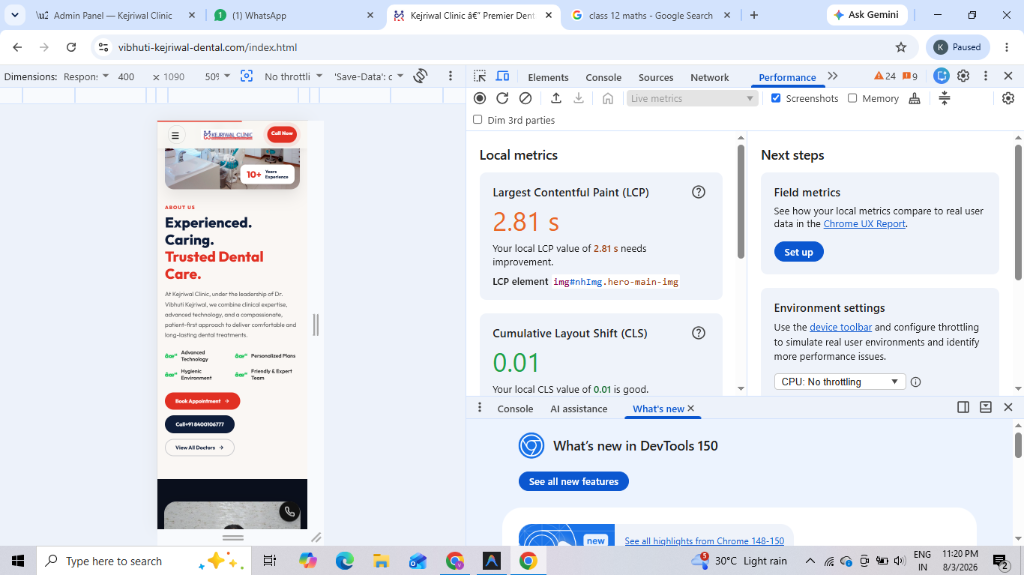Click Book Appointment button on site
1024x575 pixels.
202,401
